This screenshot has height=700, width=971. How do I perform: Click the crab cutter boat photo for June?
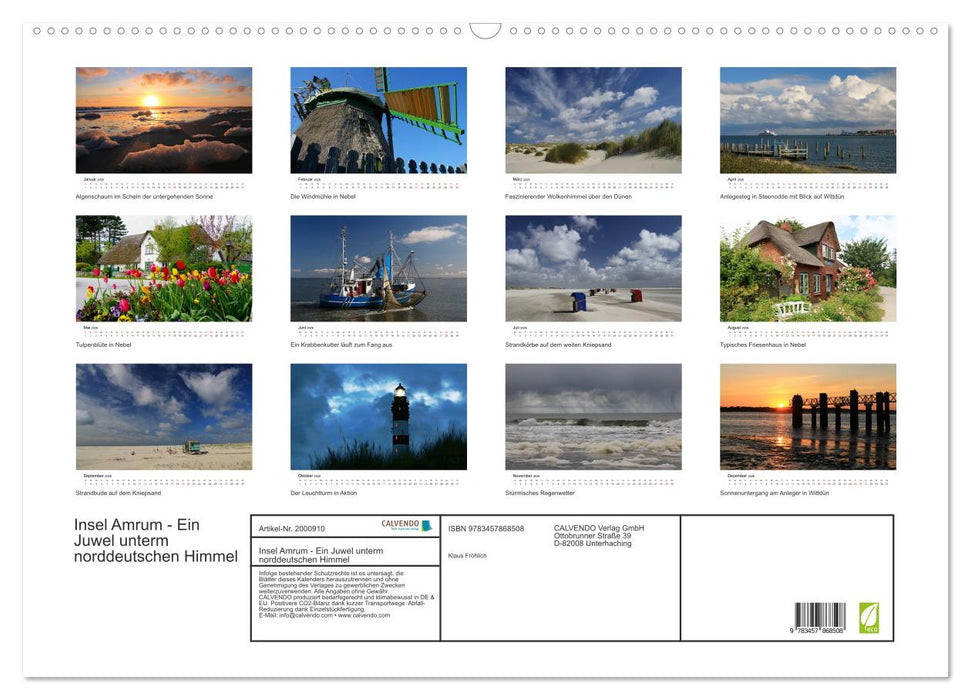[378, 268]
